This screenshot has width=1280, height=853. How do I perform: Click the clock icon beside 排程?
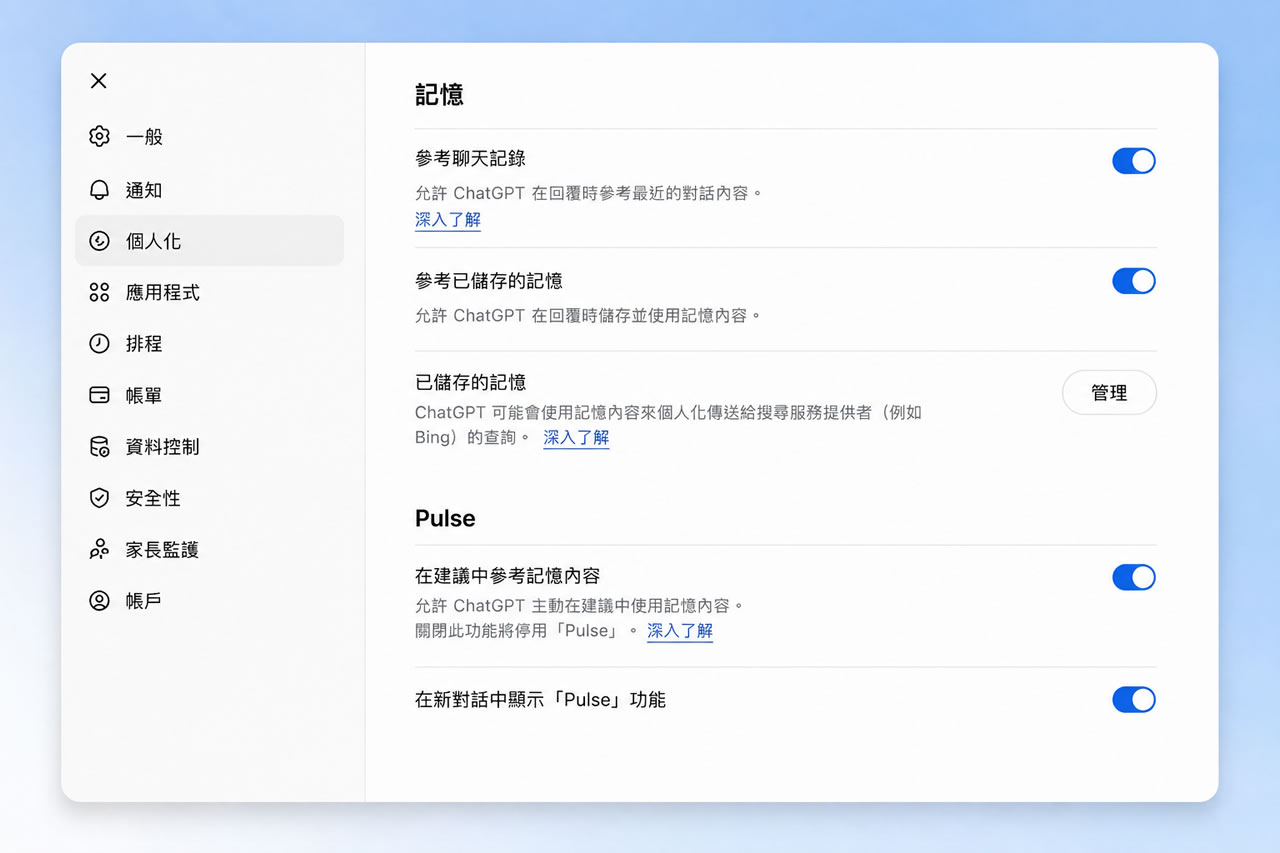coord(99,344)
